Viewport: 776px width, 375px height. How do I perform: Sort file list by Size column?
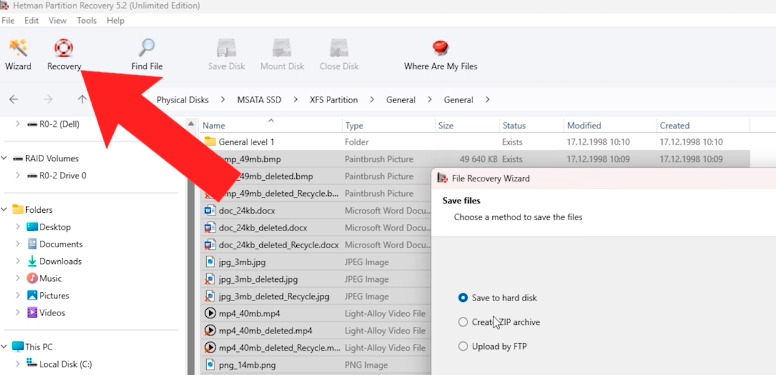click(467, 126)
